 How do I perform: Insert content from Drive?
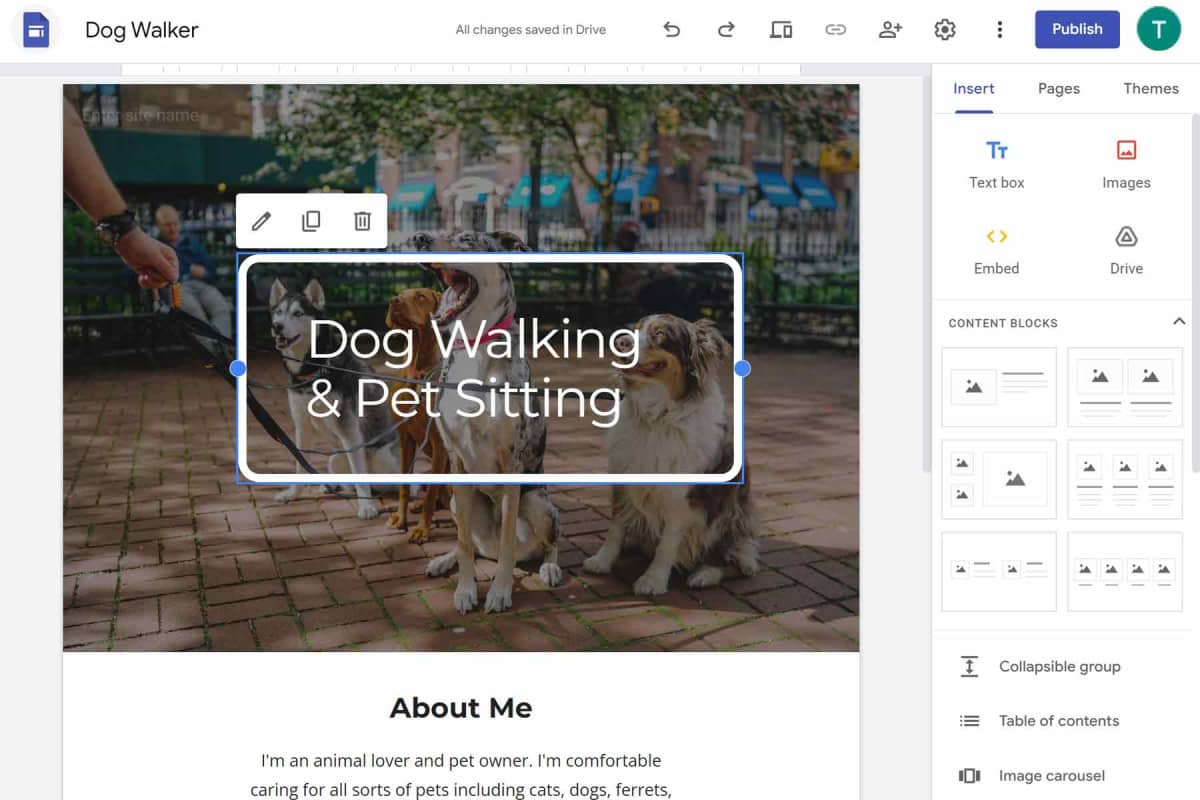coord(1126,249)
